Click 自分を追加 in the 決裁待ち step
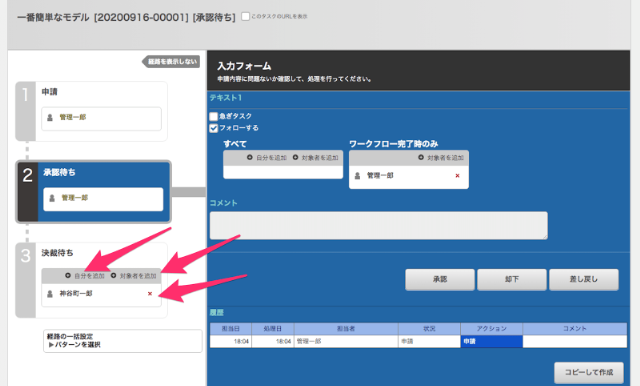Viewport: 640px width, 386px height. tap(85, 276)
